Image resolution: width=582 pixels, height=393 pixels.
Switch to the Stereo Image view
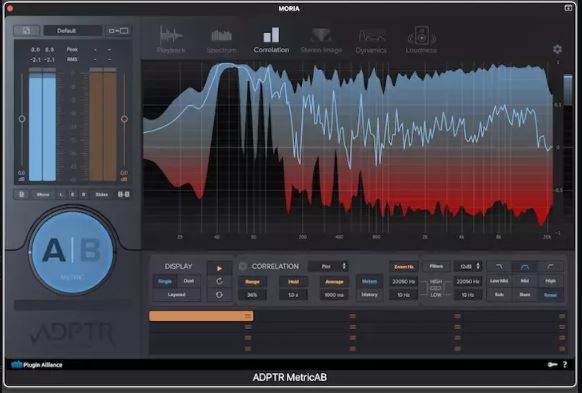[321, 40]
